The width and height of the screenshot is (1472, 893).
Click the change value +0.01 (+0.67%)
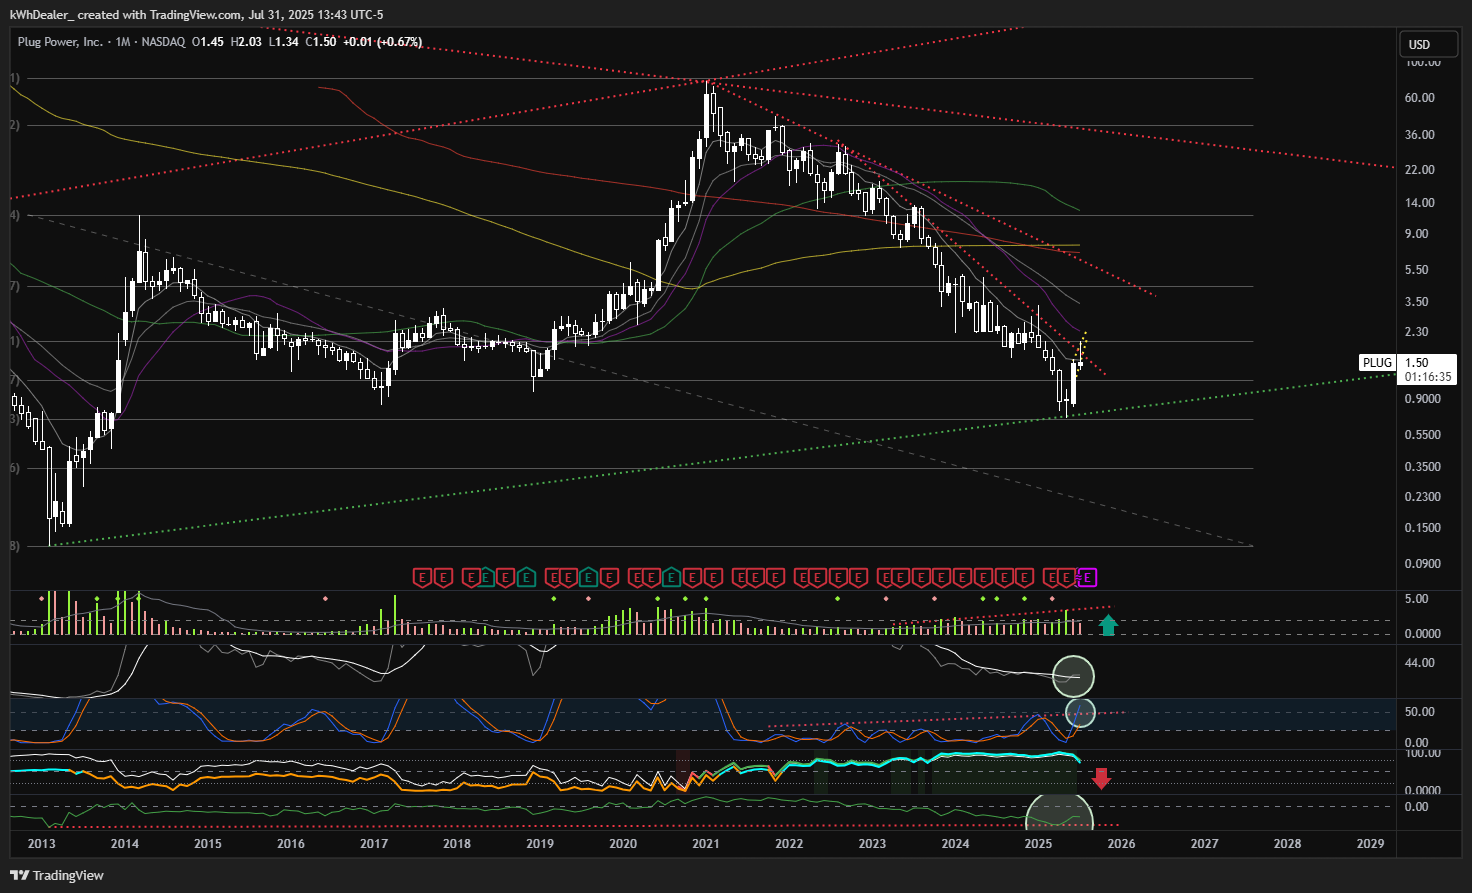point(382,42)
